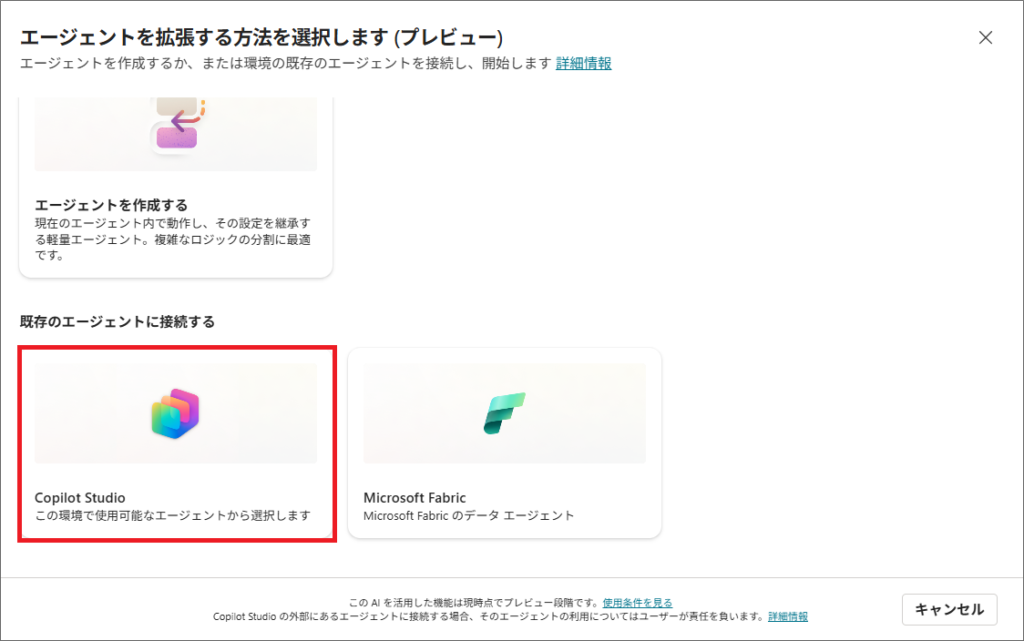Click the Microsoft Fabric logo icon
Image resolution: width=1024 pixels, height=641 pixels.
pyautogui.click(x=505, y=413)
